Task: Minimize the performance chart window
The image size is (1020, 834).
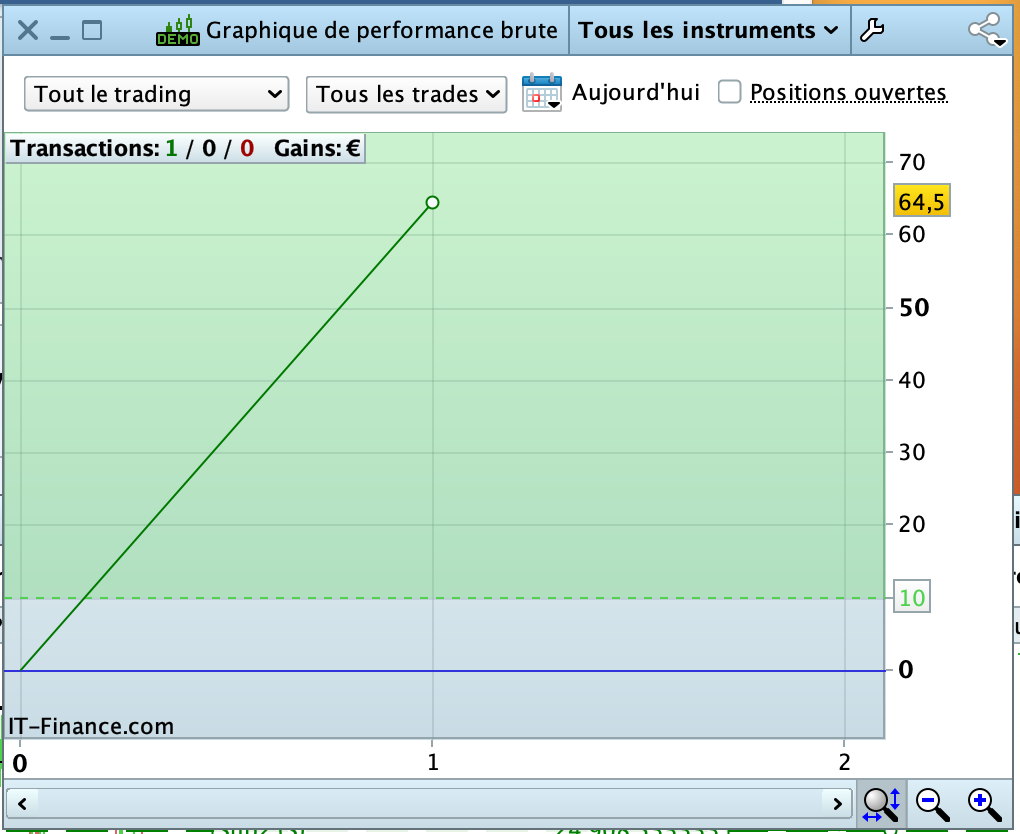Action: click(x=60, y=36)
